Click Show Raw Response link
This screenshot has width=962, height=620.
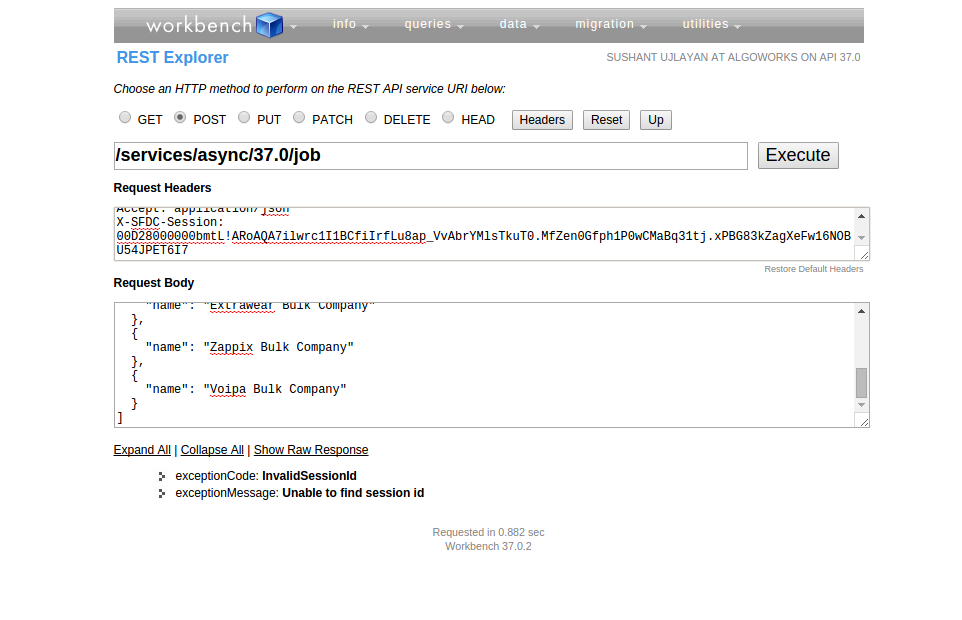[311, 450]
